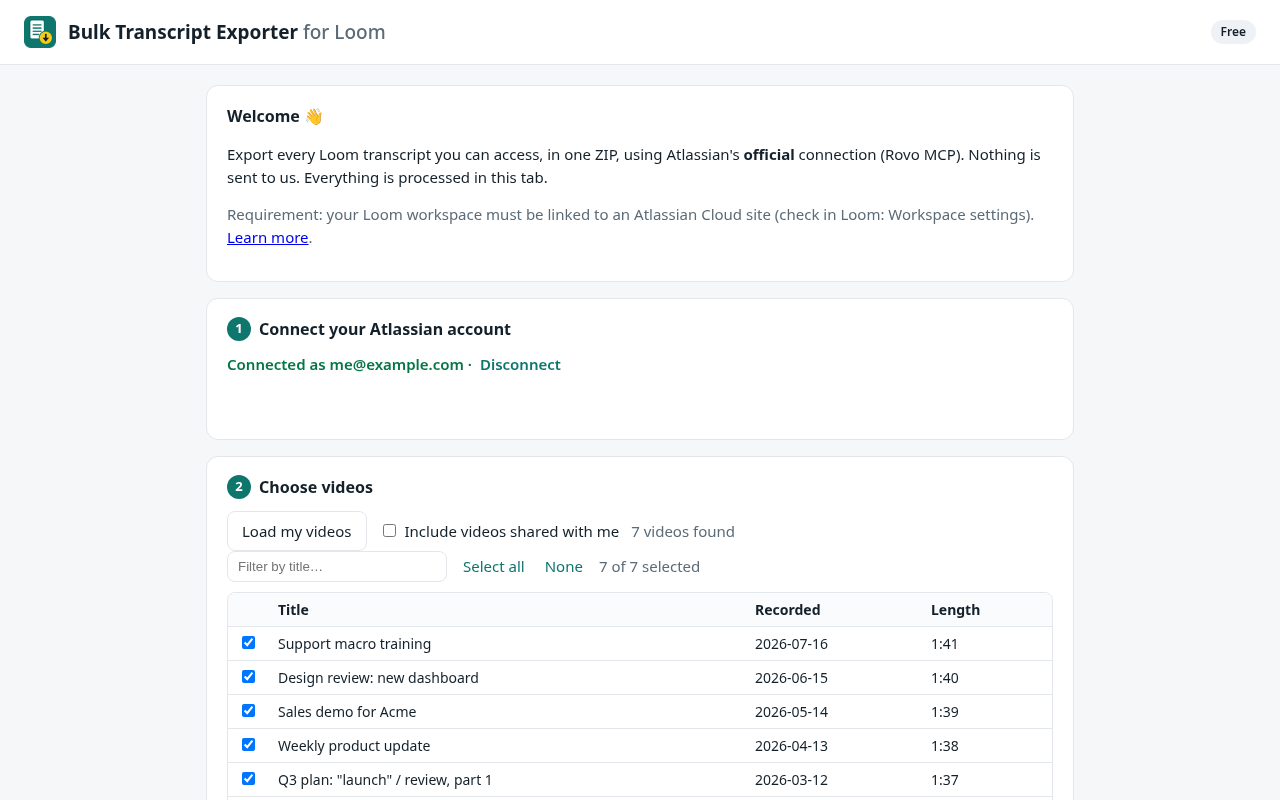Open the Learn more link
The width and height of the screenshot is (1280, 800).
tap(267, 238)
